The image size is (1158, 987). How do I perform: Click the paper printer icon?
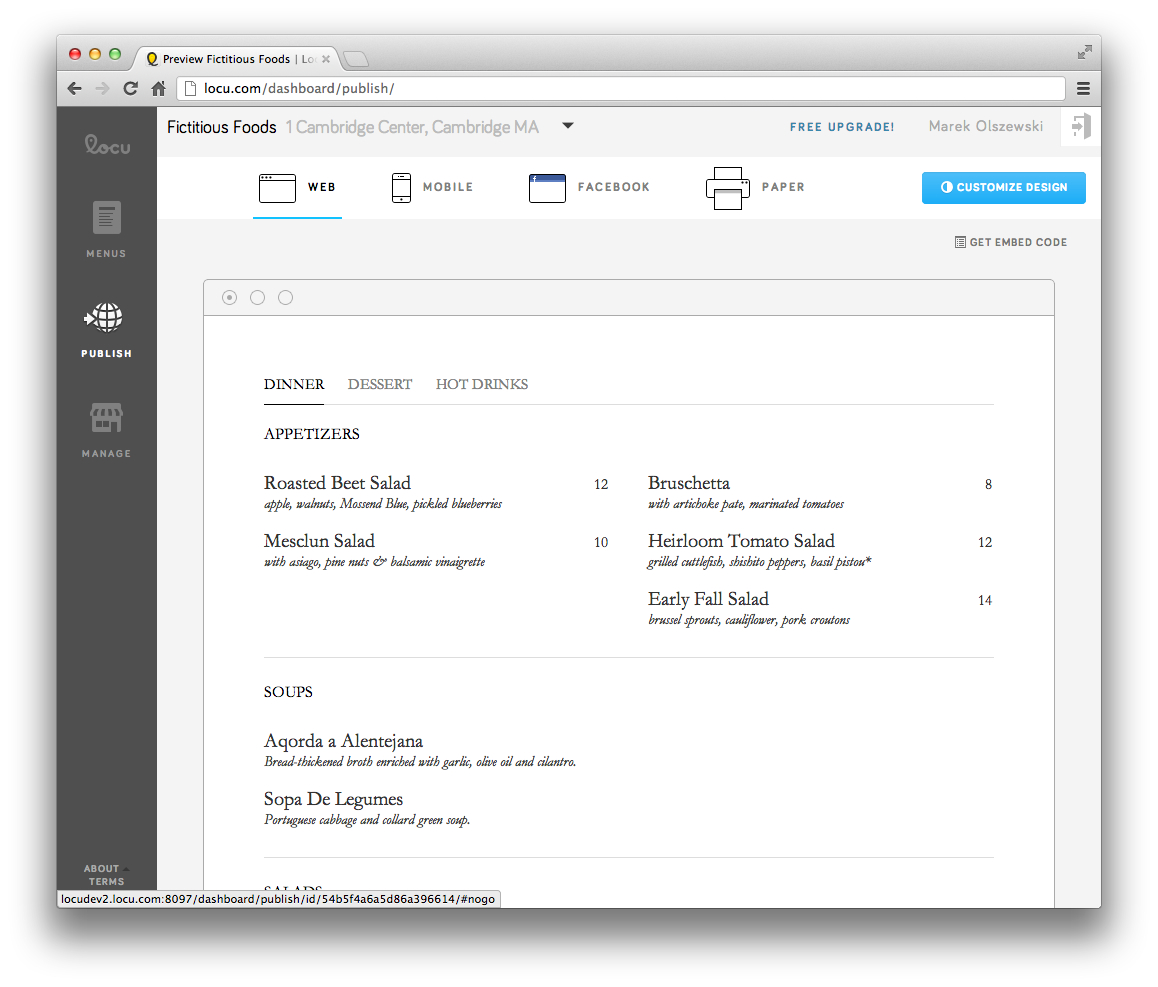(727, 188)
